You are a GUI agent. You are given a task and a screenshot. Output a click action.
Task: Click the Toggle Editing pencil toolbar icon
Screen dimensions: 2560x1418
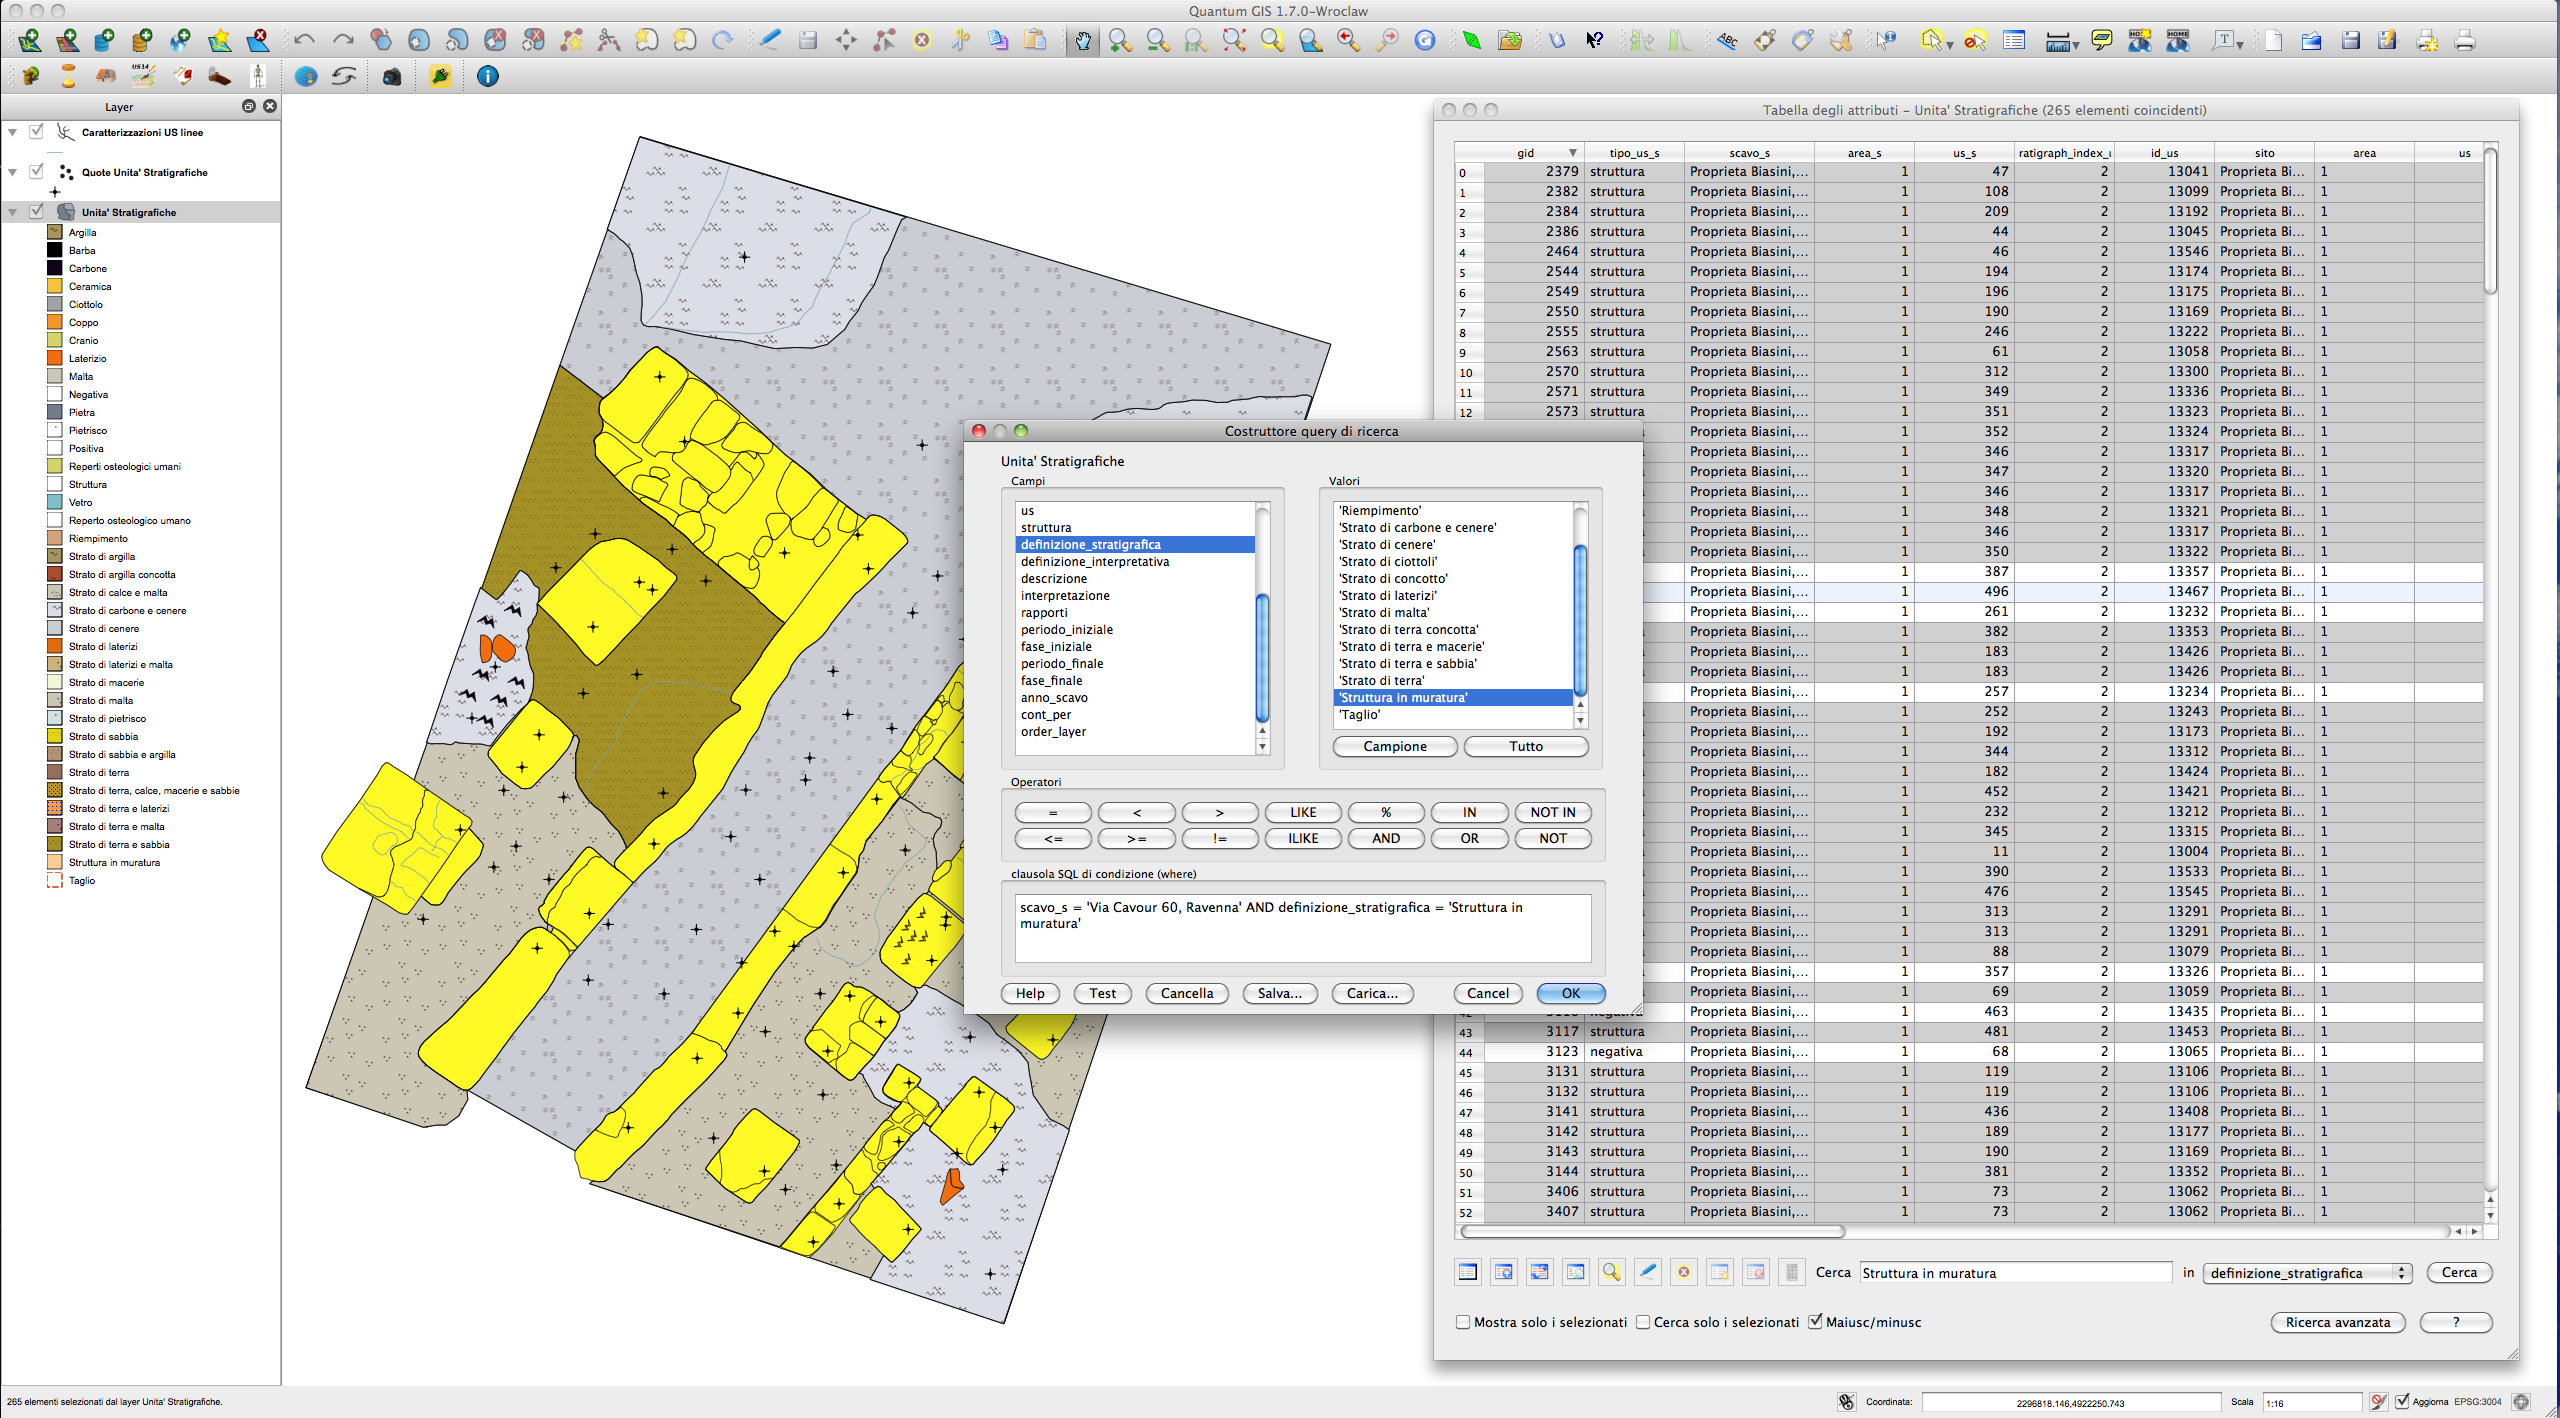click(x=770, y=40)
